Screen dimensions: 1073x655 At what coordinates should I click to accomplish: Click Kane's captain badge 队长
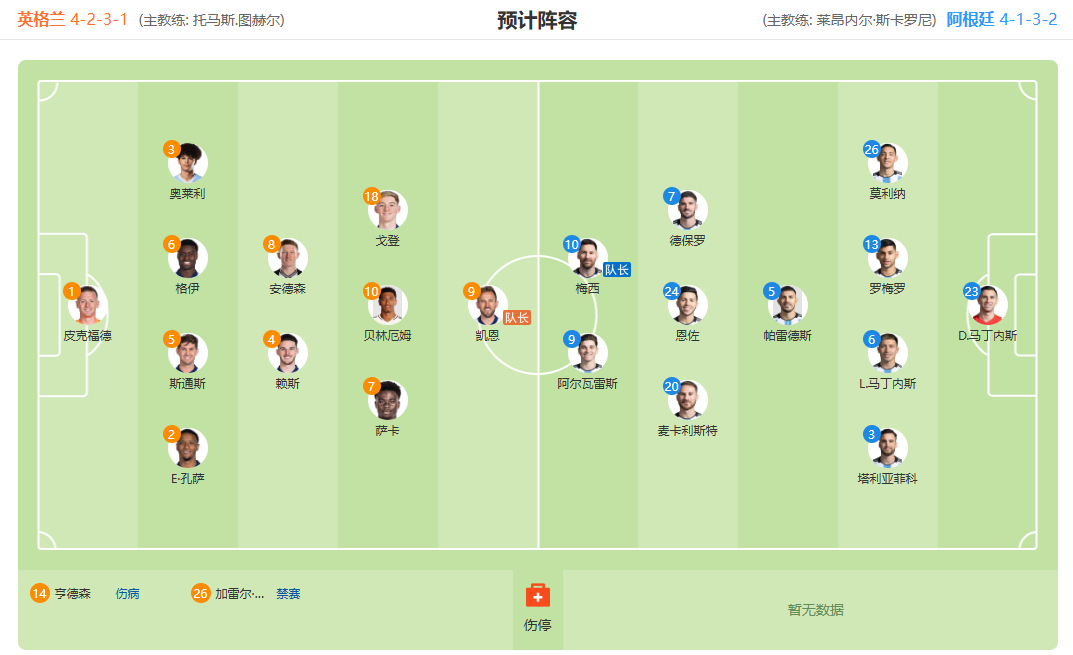517,318
